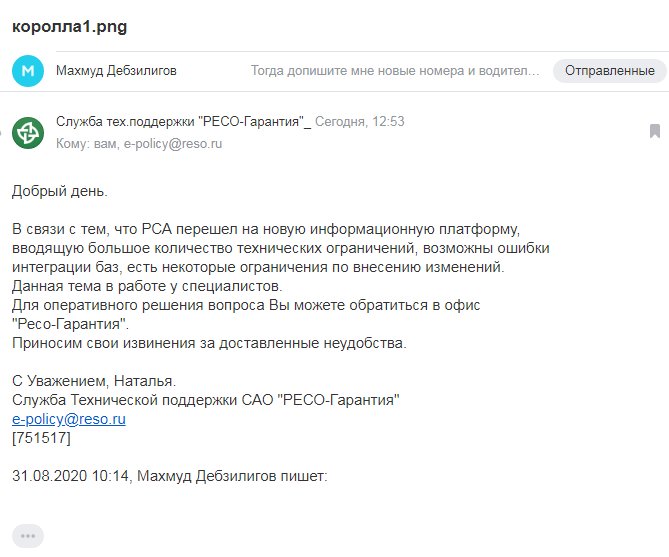
Task: Click quoted header '31.08.2020 10:14, Махмуд Дебзилигов пишет'
Action: 170,476
